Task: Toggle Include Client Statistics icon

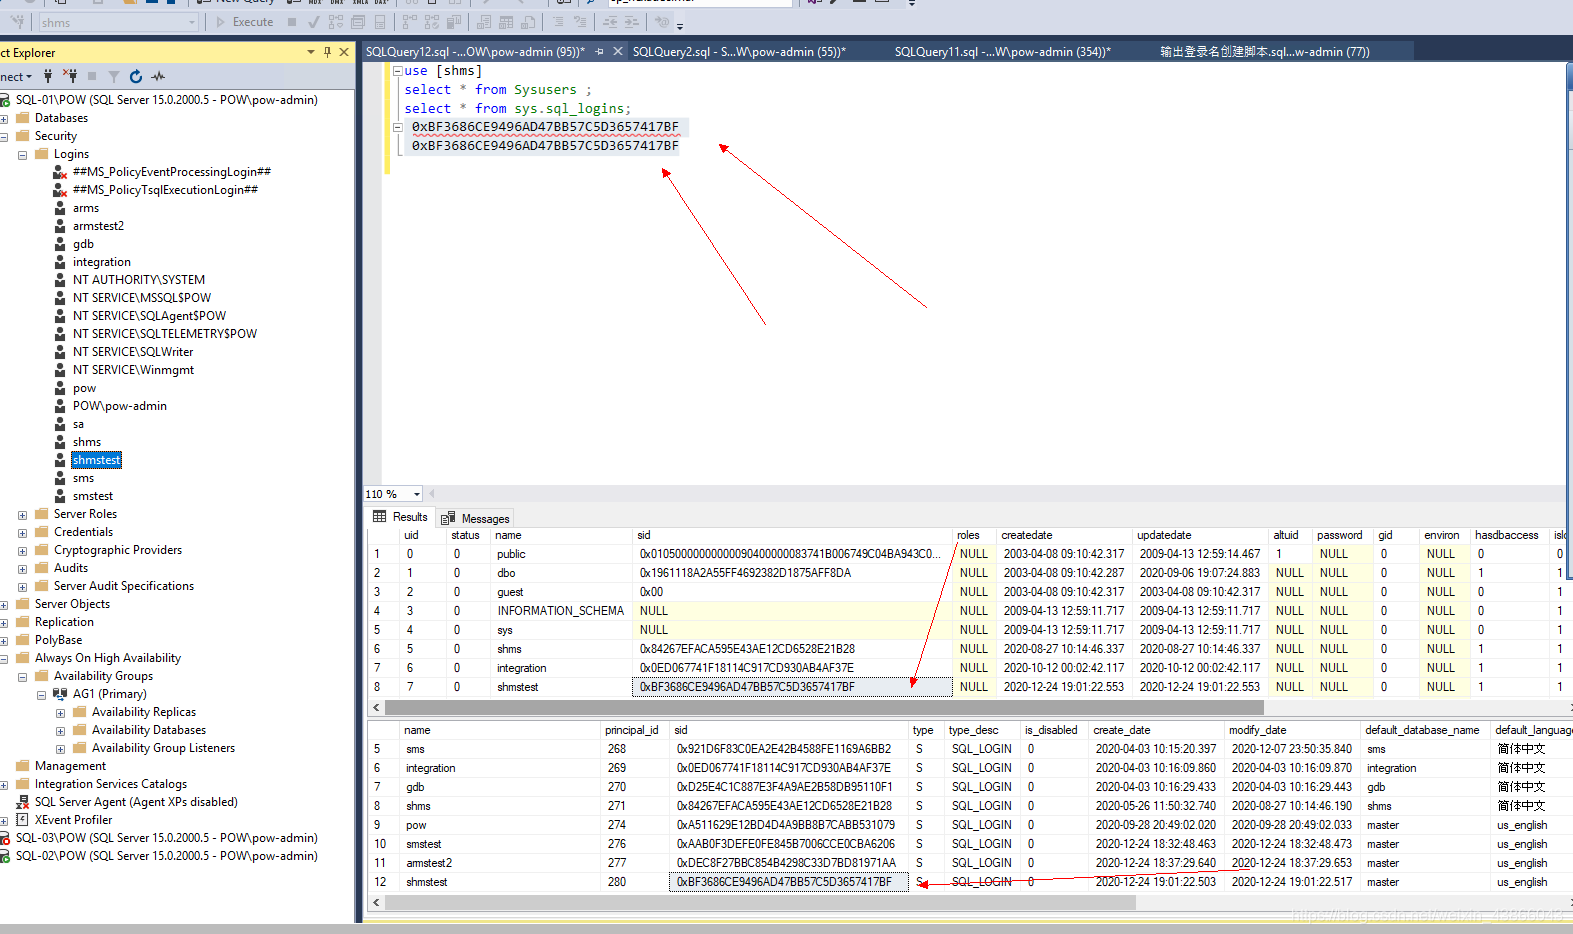Action: pos(454,22)
